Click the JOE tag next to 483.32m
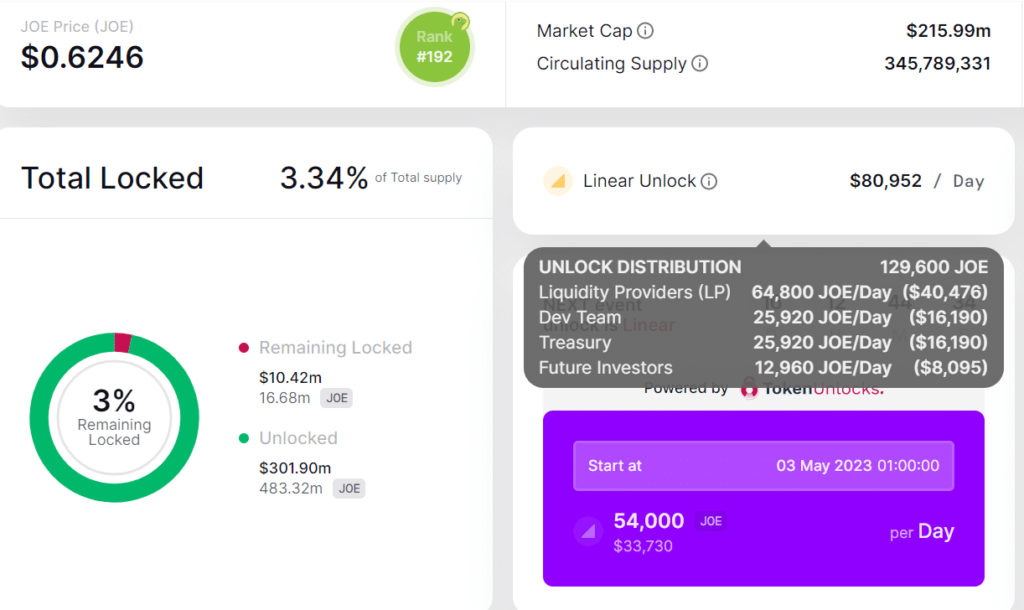Image resolution: width=1024 pixels, height=610 pixels. pos(349,488)
